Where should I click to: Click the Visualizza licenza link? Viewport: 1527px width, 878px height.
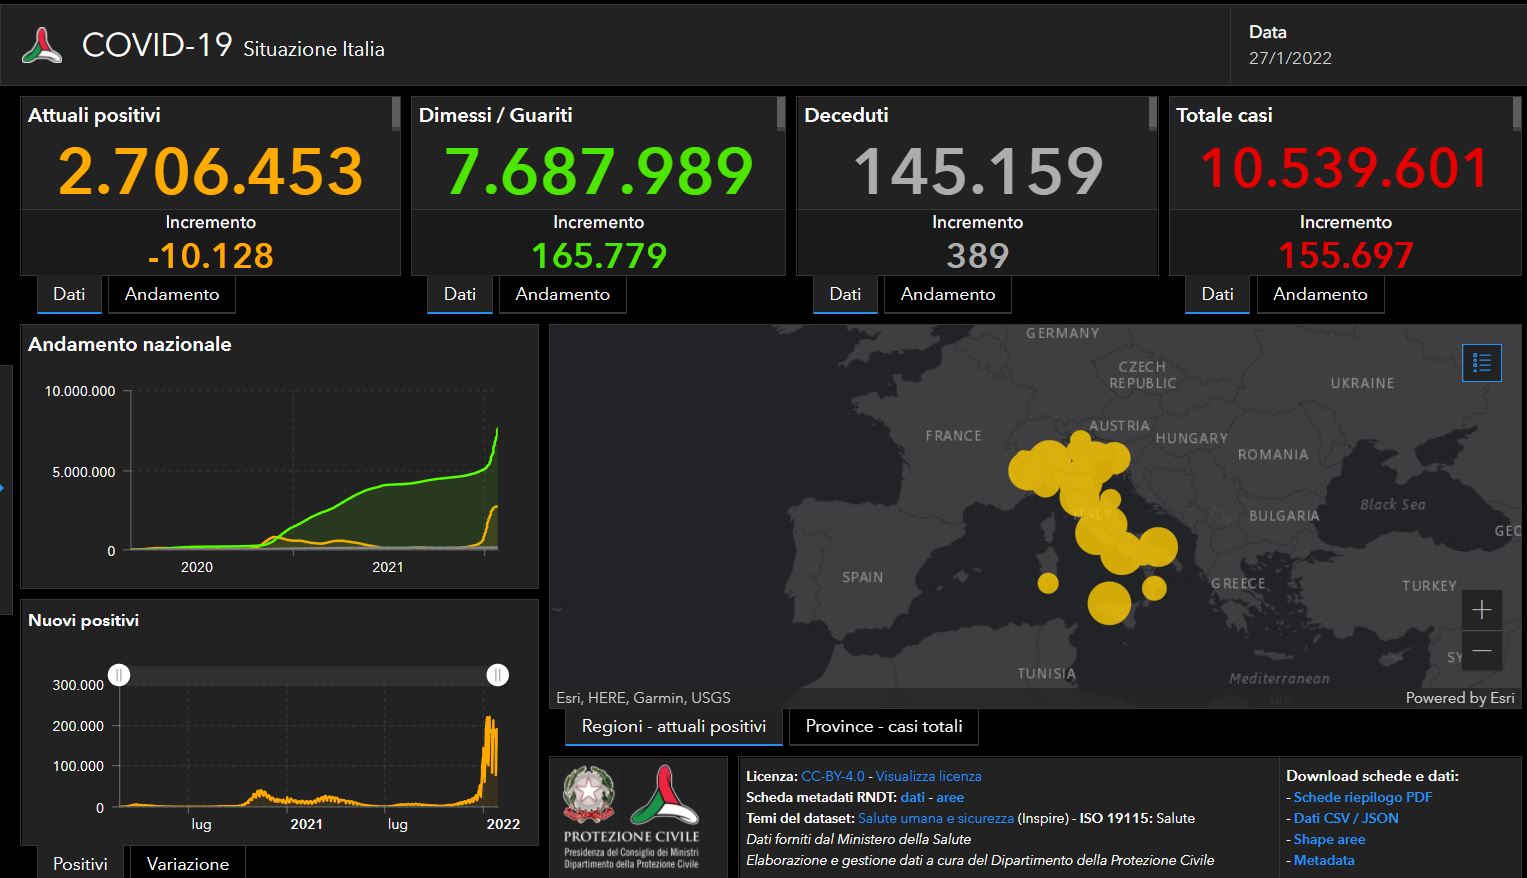pyautogui.click(x=928, y=776)
